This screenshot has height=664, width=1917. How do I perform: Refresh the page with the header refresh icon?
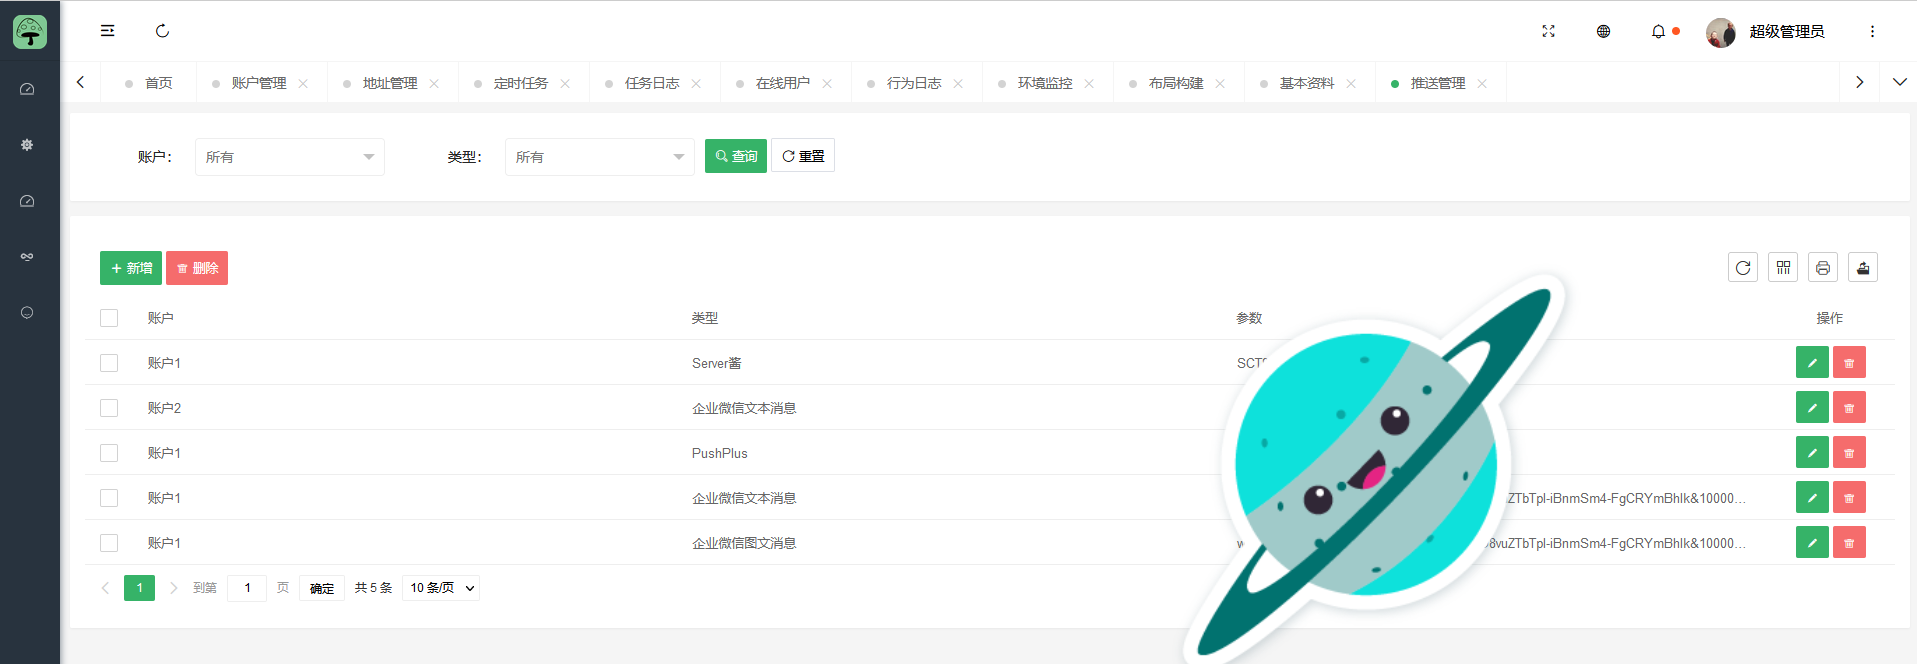(x=162, y=31)
